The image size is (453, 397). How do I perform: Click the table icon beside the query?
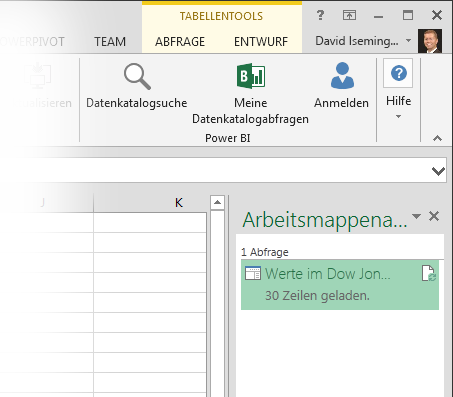(x=253, y=273)
